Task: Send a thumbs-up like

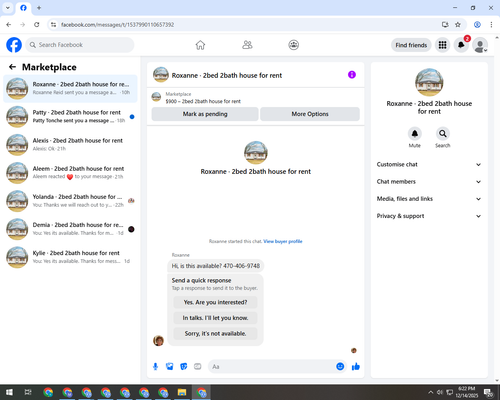Action: click(x=356, y=367)
